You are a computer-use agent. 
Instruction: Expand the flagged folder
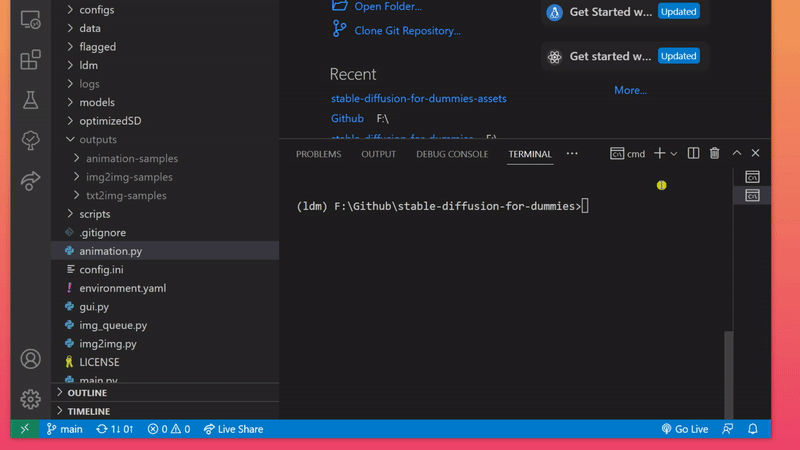[x=165, y=47]
